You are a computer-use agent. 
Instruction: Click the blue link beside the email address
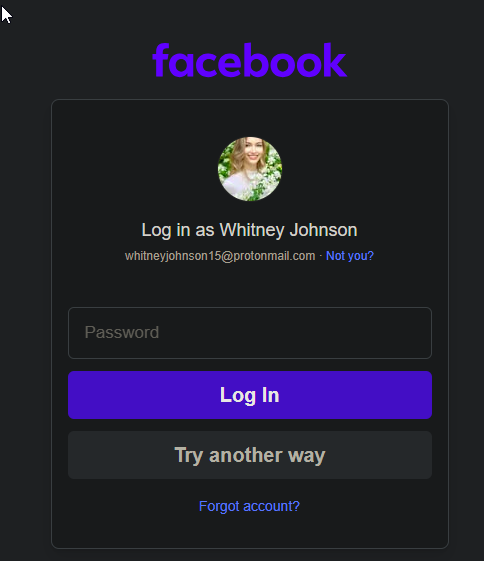tap(349, 256)
